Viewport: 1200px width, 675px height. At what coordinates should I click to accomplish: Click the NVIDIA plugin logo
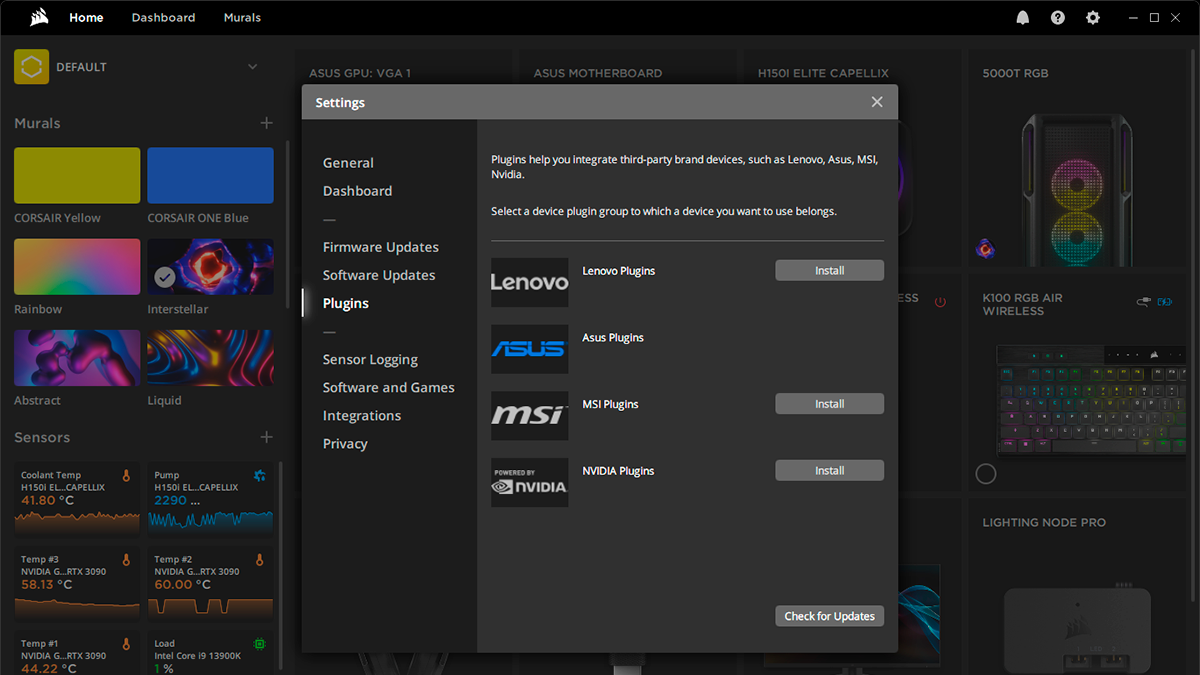tap(529, 483)
